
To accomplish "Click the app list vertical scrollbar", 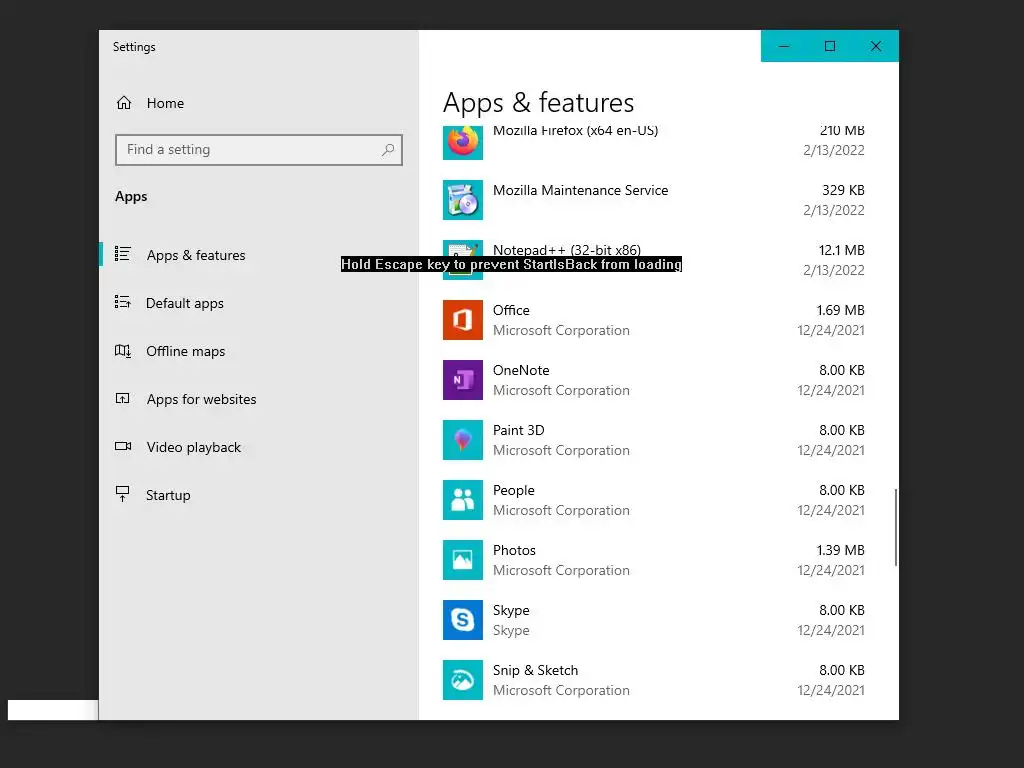I will point(895,527).
